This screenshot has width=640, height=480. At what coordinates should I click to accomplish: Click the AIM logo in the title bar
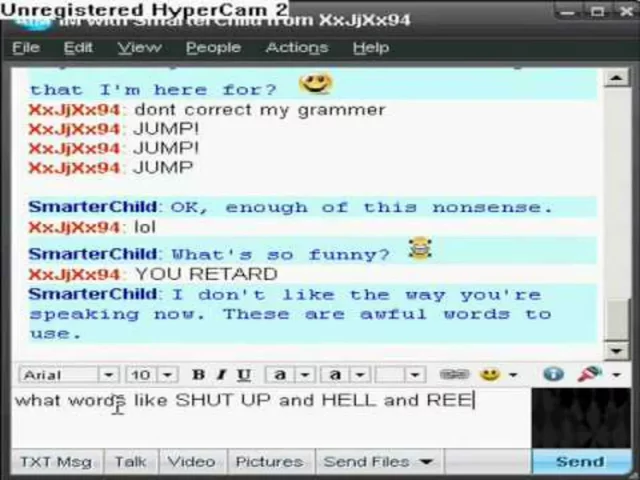(x=33, y=22)
